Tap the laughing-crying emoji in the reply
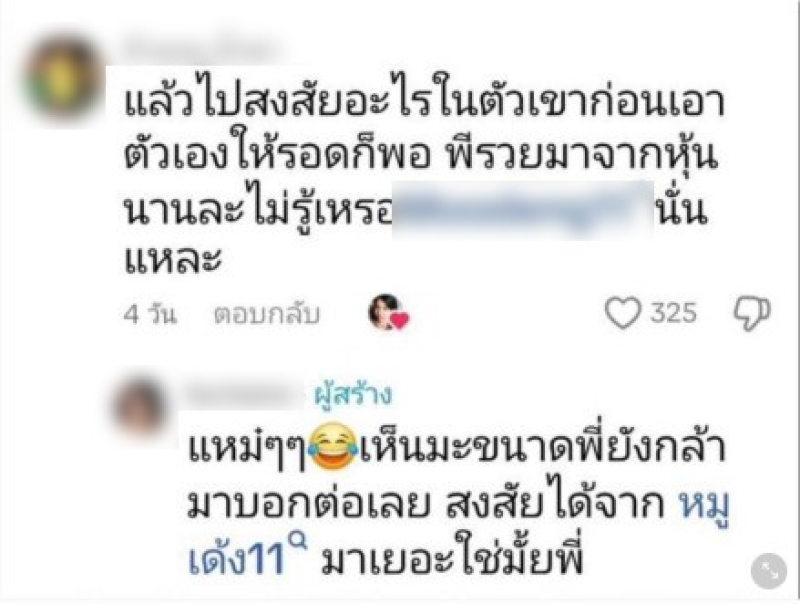This screenshot has height=604, width=800. point(334,446)
